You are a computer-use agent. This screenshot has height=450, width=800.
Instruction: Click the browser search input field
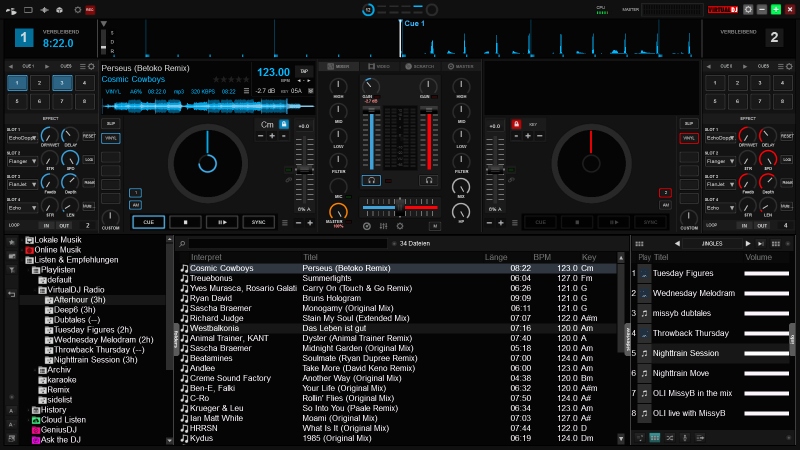(x=288, y=244)
